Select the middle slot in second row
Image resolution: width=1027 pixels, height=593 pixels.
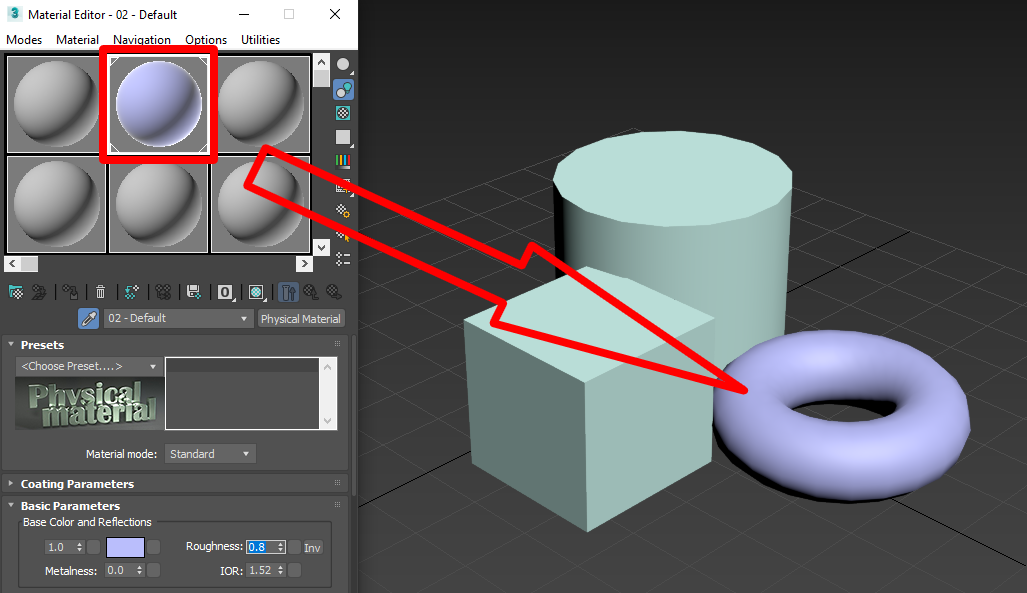coord(159,204)
